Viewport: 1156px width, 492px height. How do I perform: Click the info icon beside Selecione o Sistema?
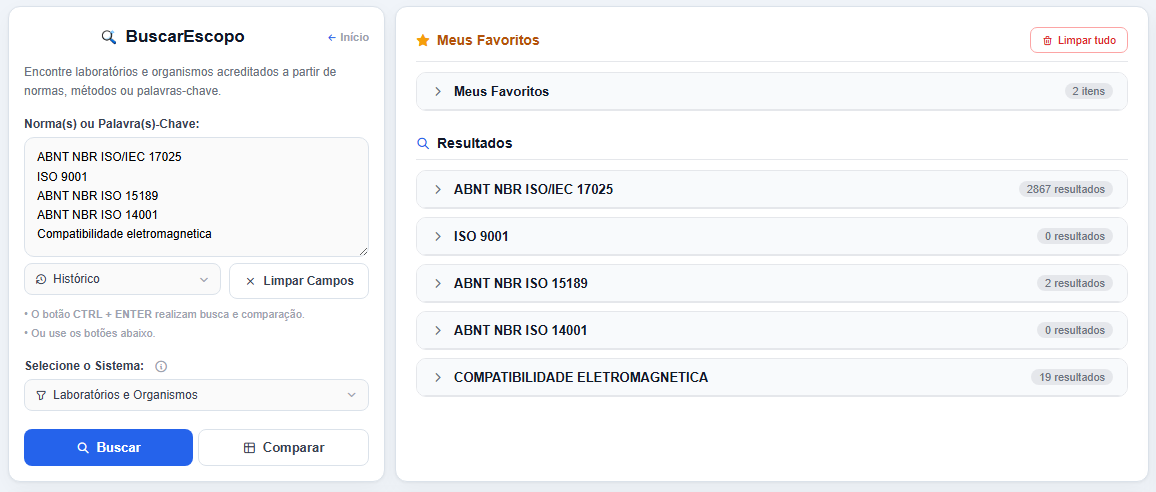point(161,366)
